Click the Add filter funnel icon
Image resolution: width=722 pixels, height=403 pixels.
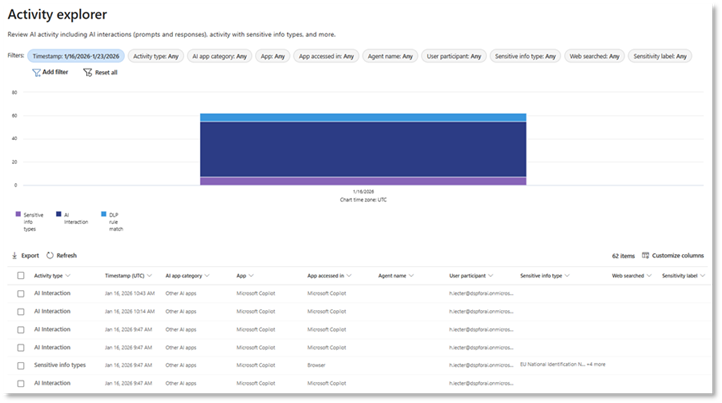tap(37, 73)
